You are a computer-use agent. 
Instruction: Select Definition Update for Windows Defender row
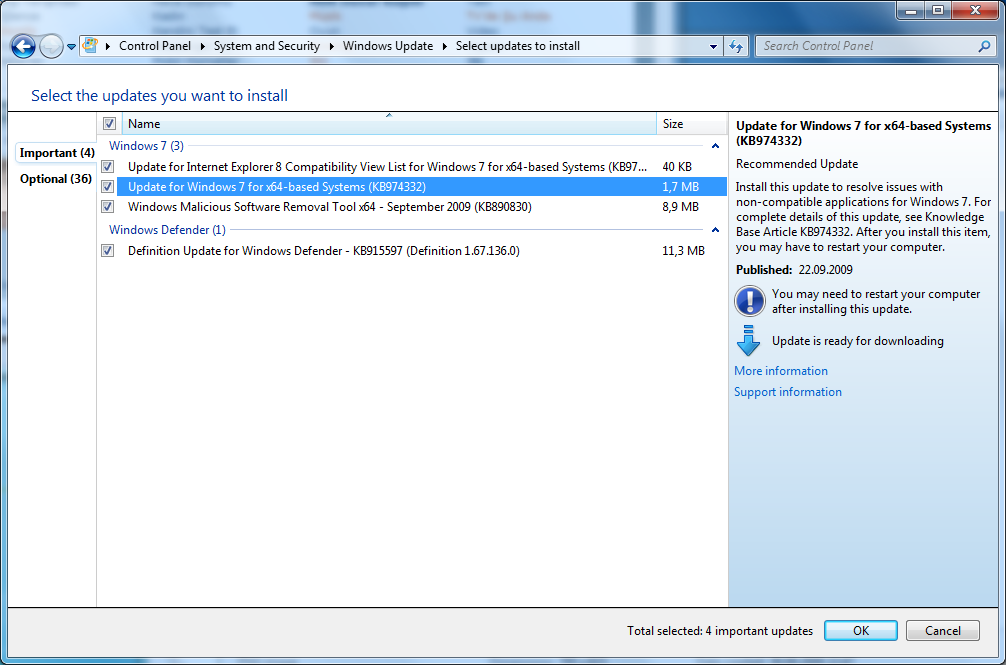pos(413,251)
